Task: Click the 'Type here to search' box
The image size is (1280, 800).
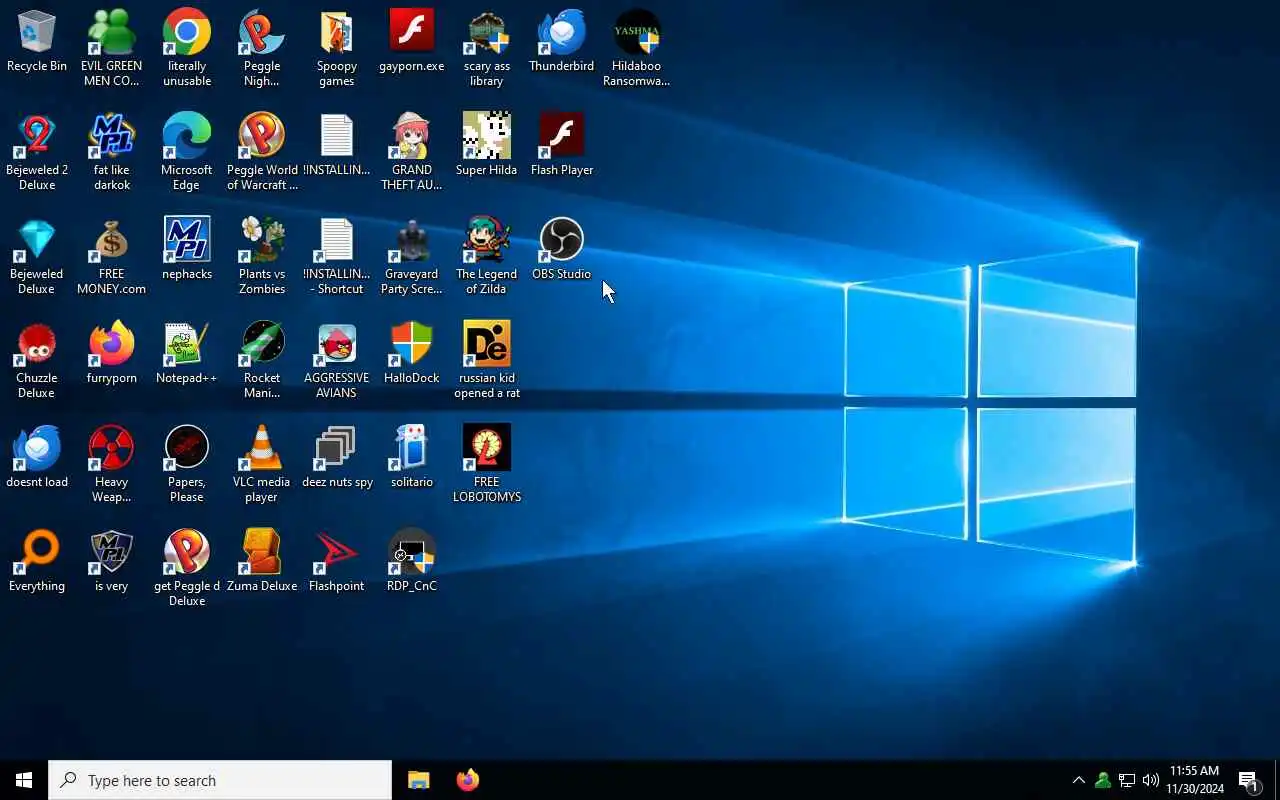Action: point(220,780)
